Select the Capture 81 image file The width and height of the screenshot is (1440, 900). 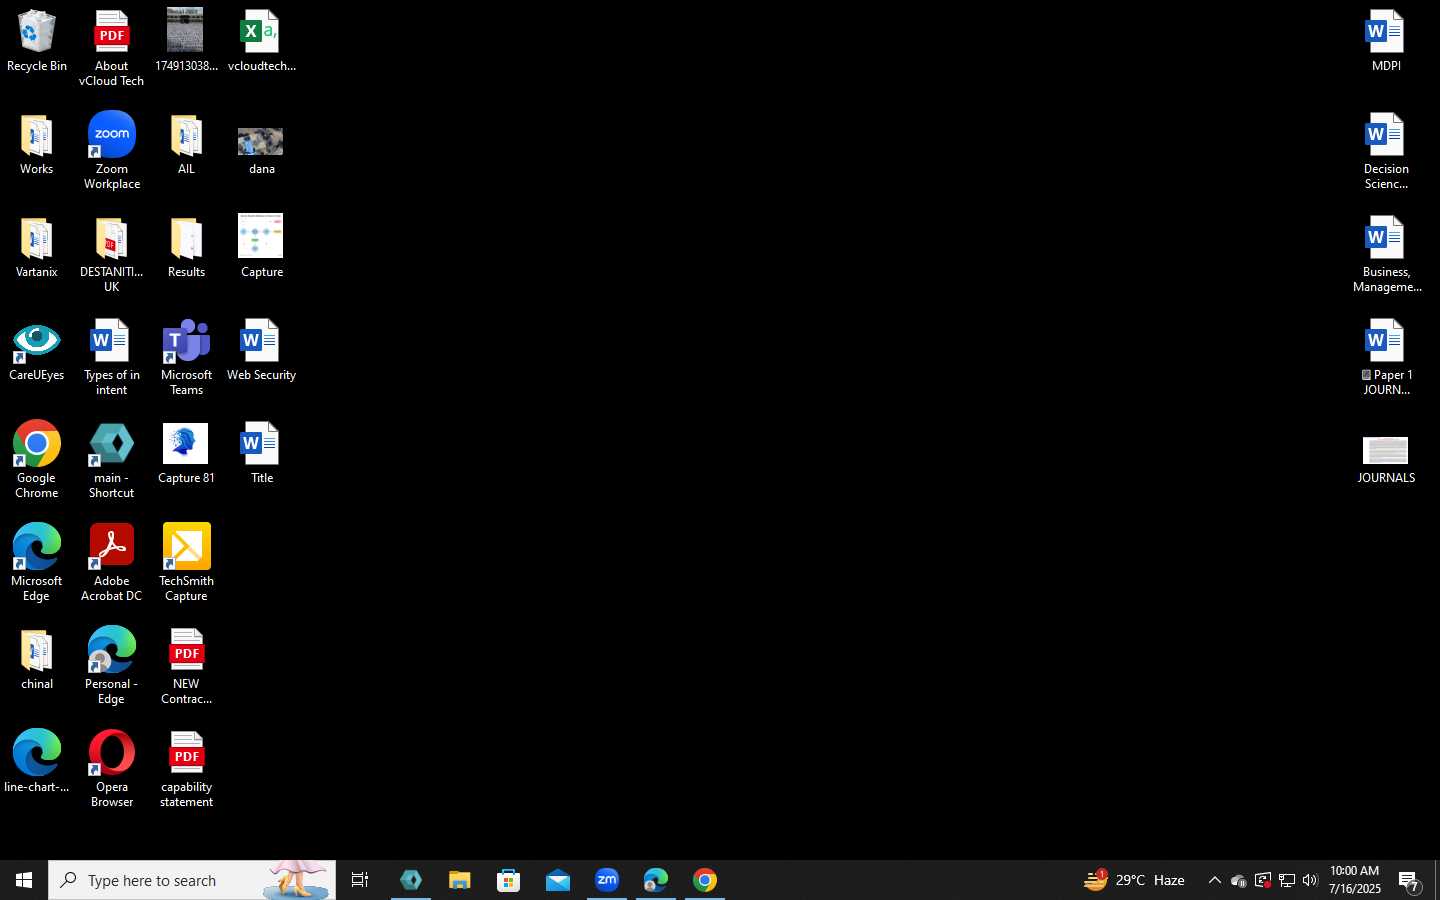click(186, 455)
